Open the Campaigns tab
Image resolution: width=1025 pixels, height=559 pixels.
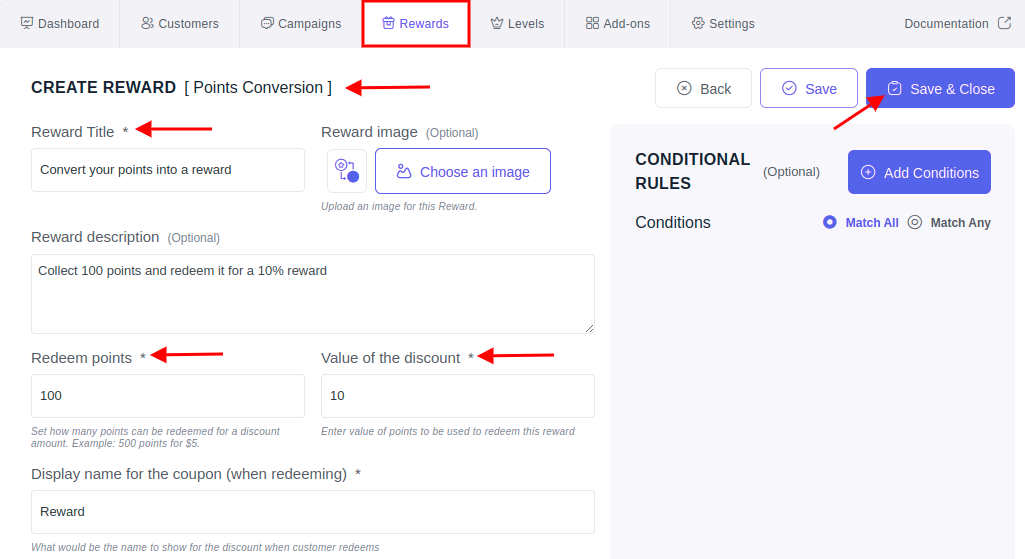pyautogui.click(x=301, y=24)
